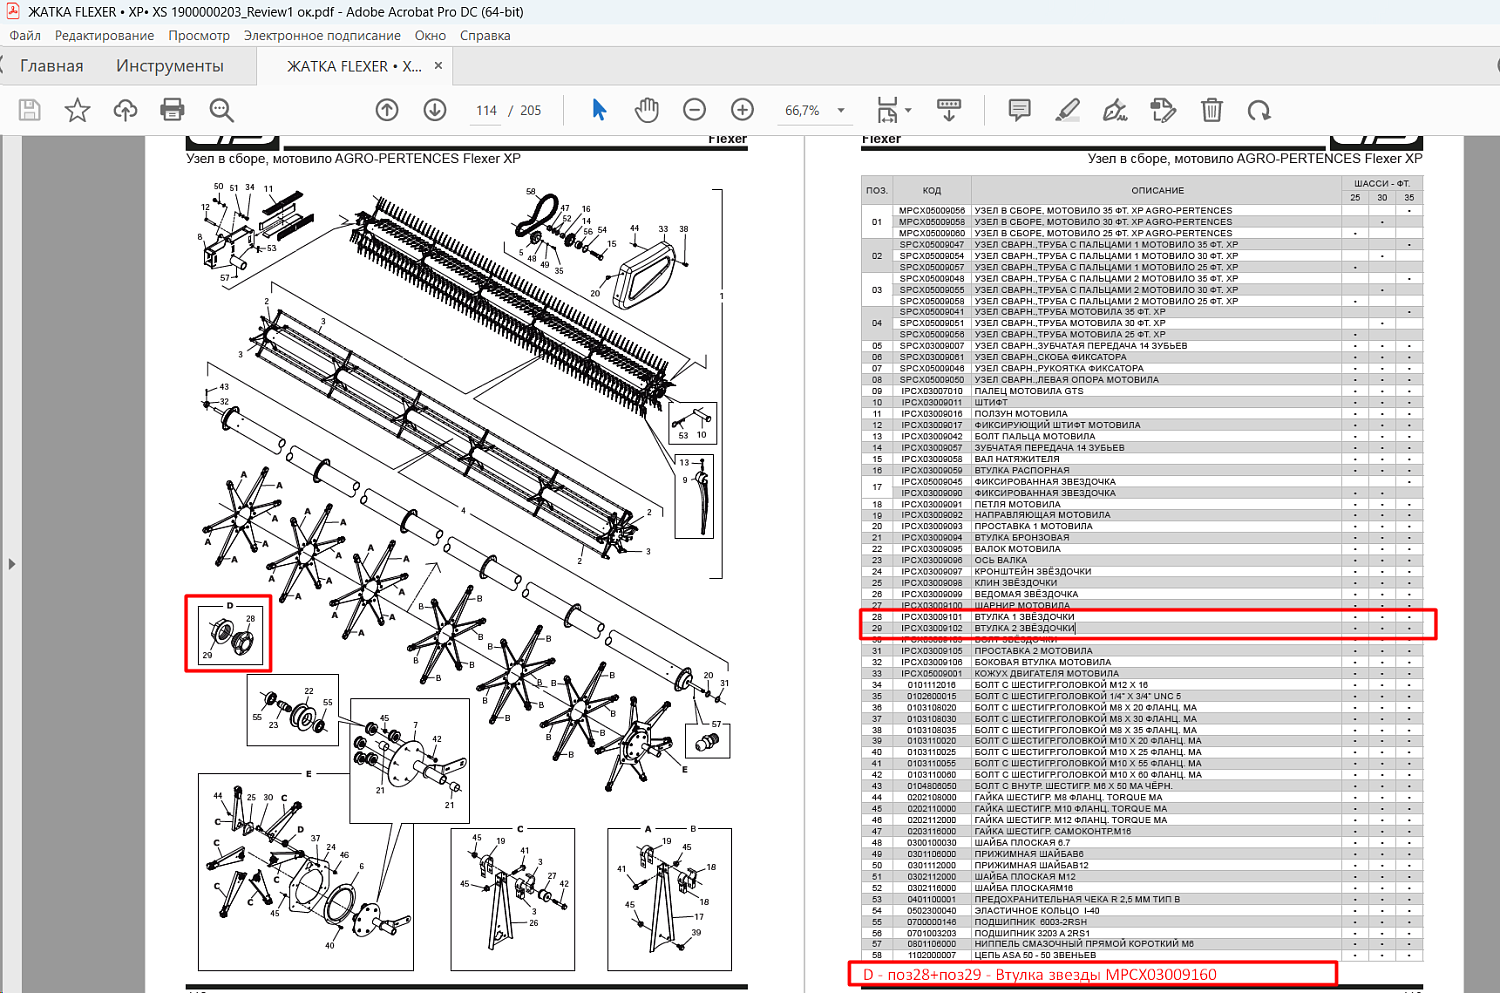
Task: Select the ЖАТКА FLEXER document tab
Action: (354, 66)
